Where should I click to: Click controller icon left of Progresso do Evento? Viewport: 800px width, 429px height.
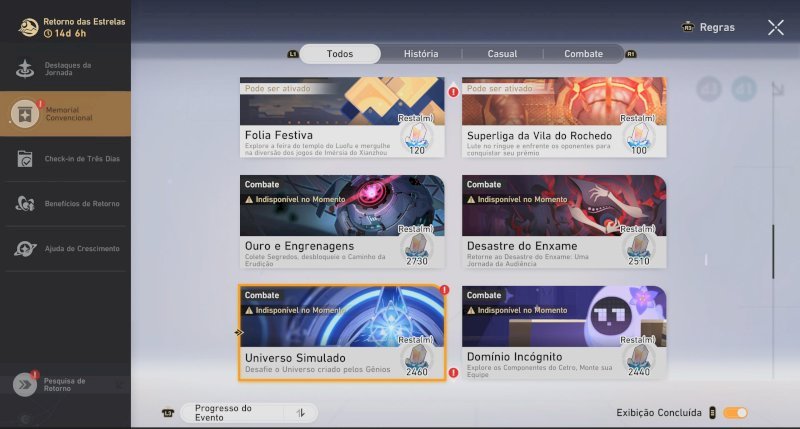click(168, 413)
